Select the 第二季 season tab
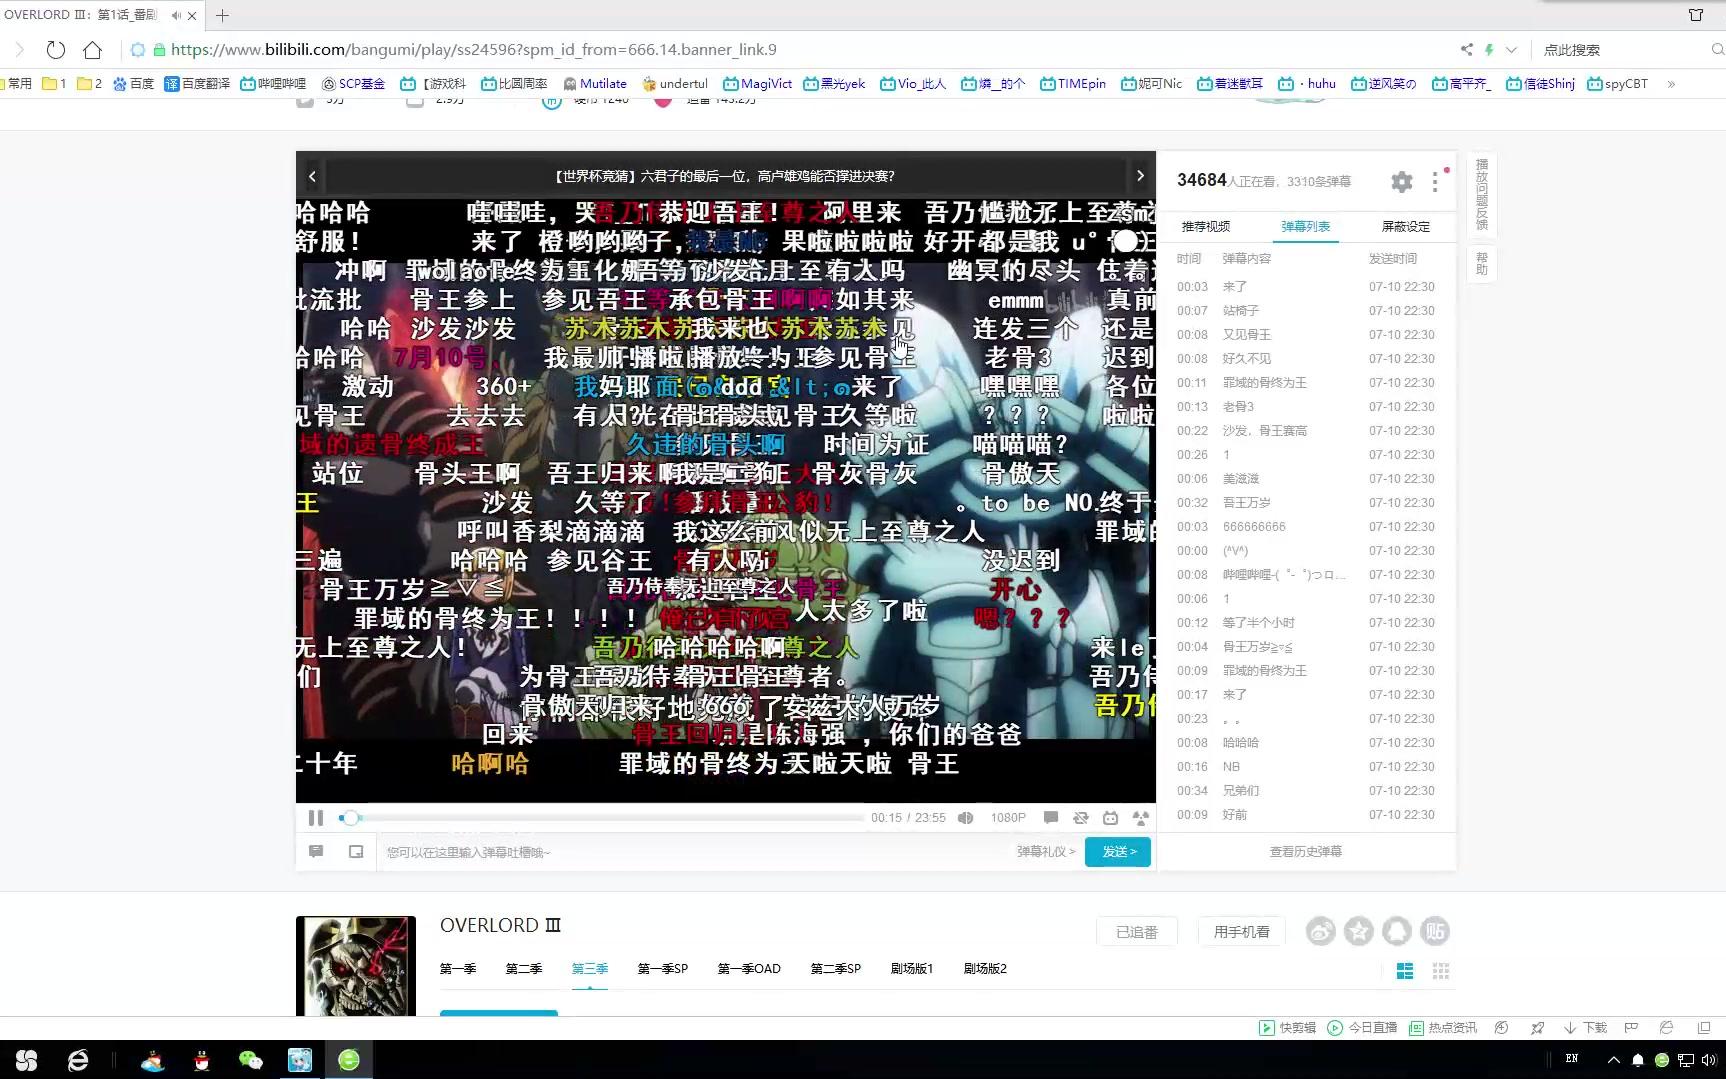Screen dimensions: 1726x1079 (x=524, y=969)
